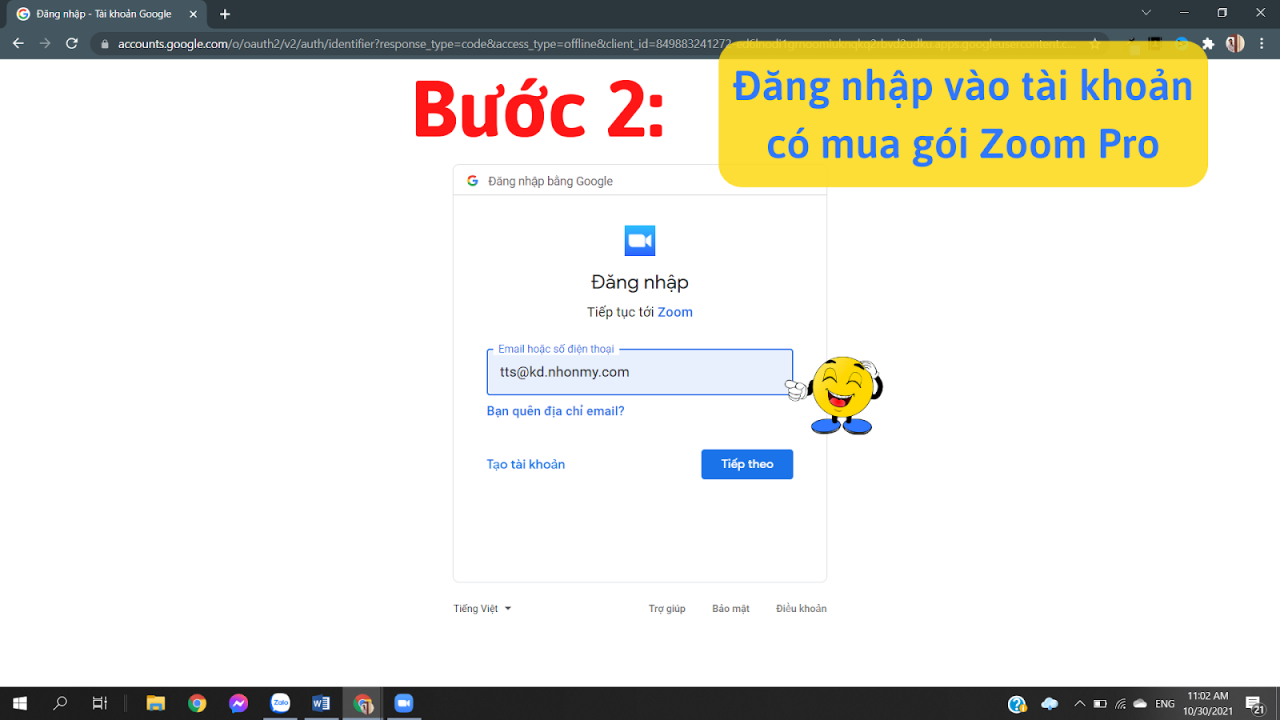This screenshot has height=720, width=1280.
Task: Click the Bạn quên địa chỉ email link
Action: (x=555, y=410)
